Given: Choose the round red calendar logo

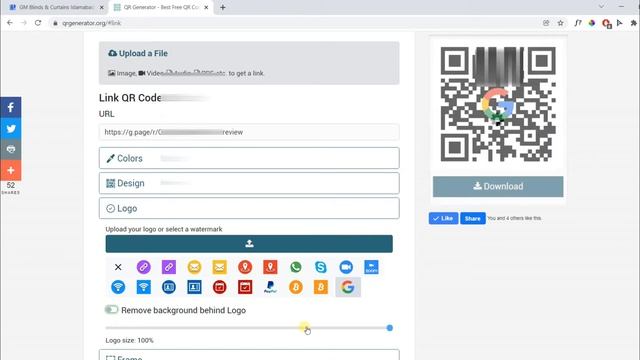Looking at the screenshot, I should tap(220, 287).
